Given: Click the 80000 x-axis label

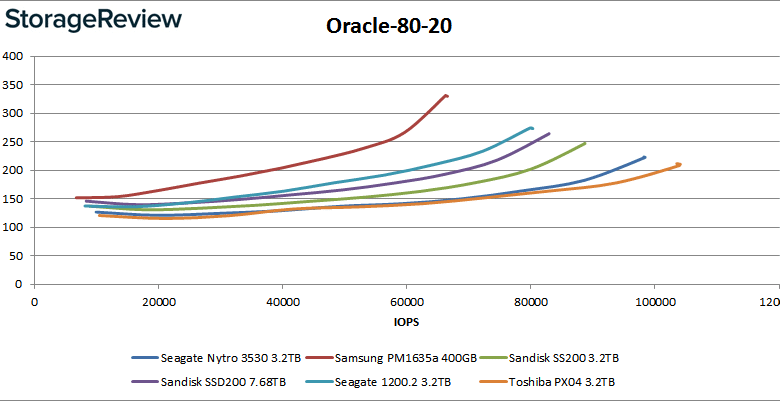Looking at the screenshot, I should 530,301.
